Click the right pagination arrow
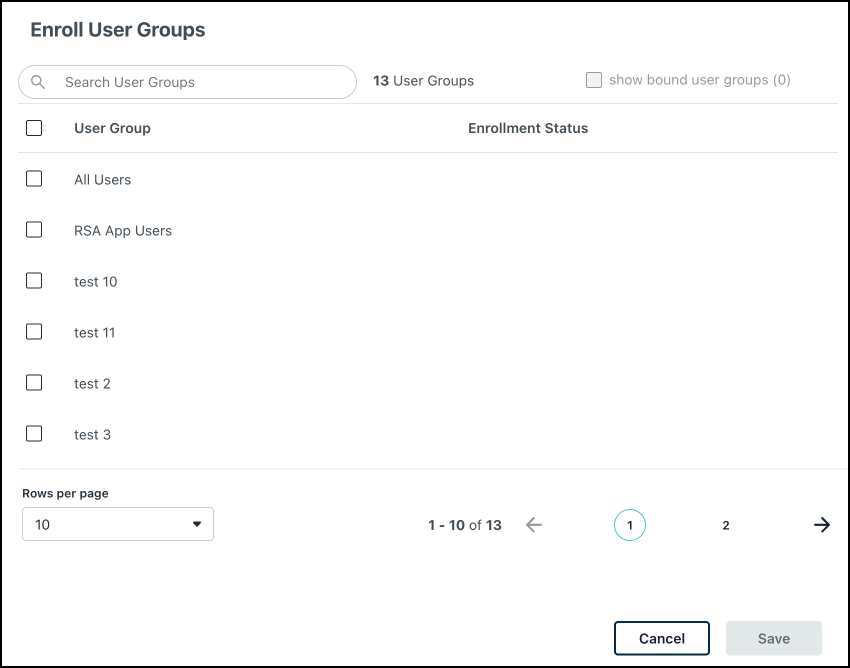The width and height of the screenshot is (850, 668). coord(822,524)
